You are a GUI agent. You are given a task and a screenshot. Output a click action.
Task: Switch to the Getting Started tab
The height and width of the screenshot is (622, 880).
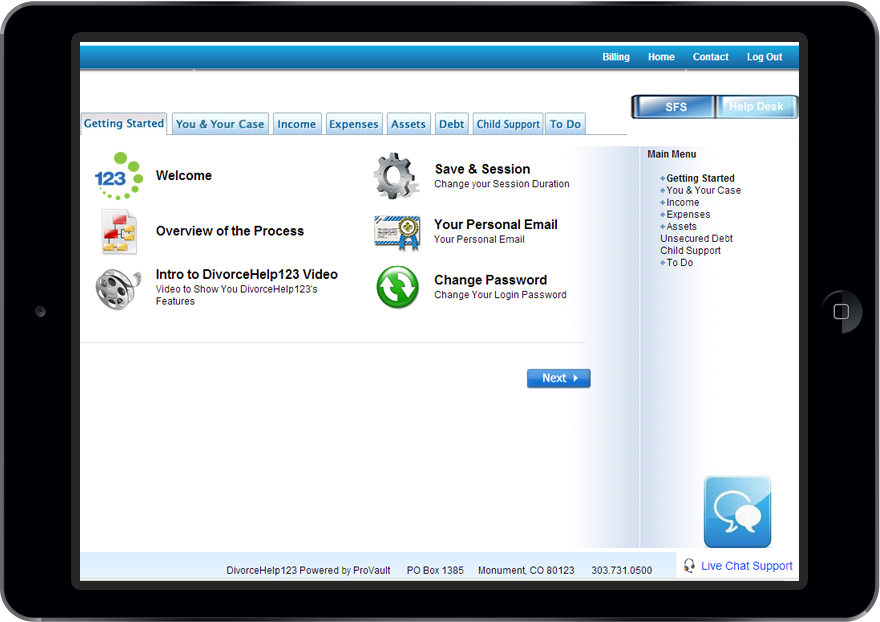pyautogui.click(x=123, y=124)
